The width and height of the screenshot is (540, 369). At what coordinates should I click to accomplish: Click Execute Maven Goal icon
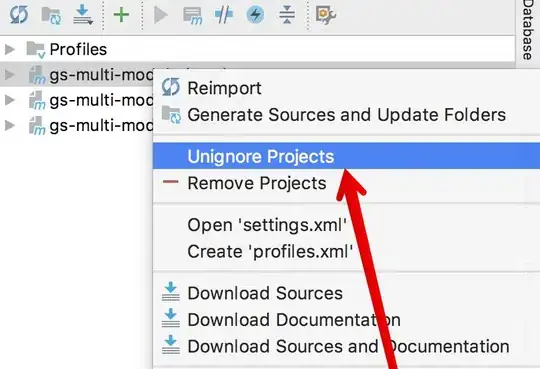pos(192,16)
